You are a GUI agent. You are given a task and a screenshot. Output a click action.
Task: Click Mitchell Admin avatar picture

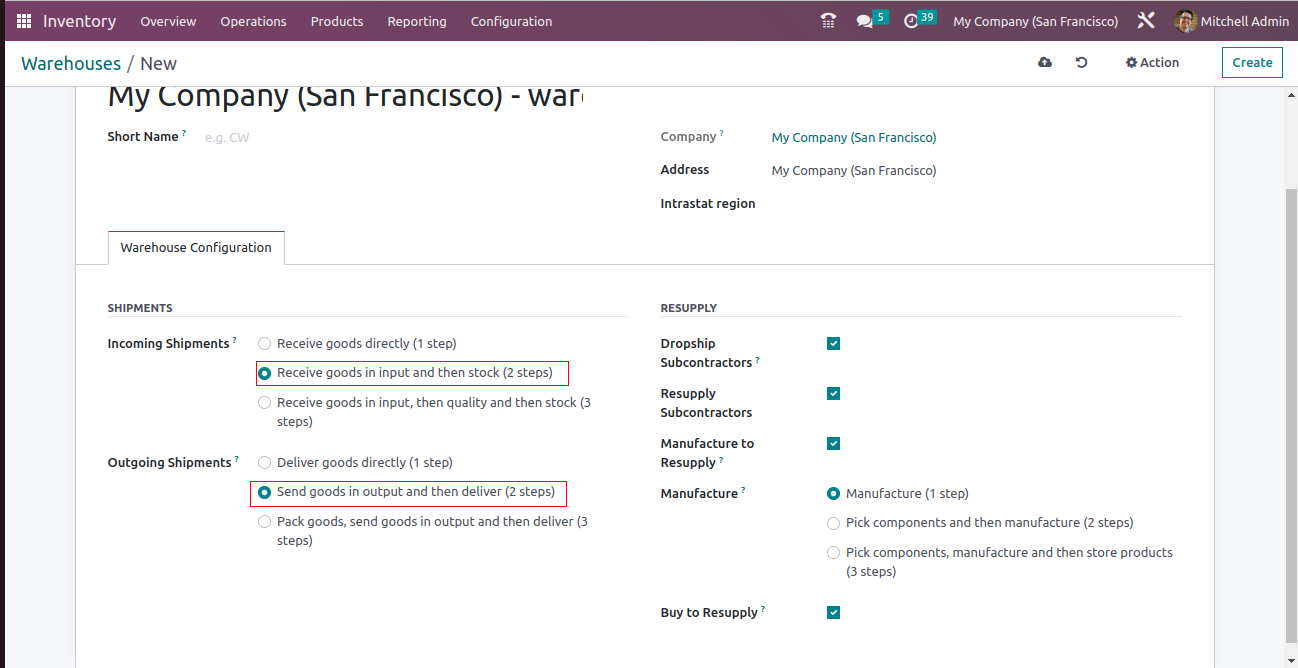point(1186,21)
